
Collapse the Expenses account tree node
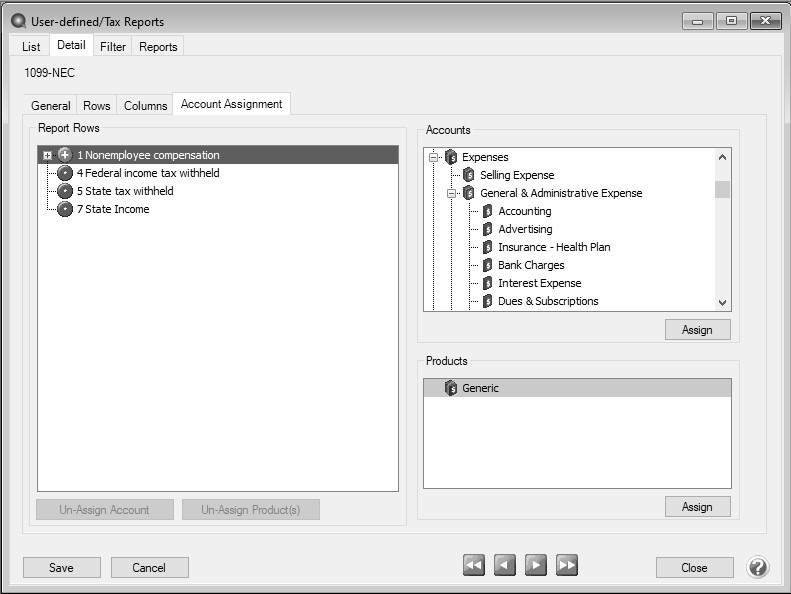434,157
